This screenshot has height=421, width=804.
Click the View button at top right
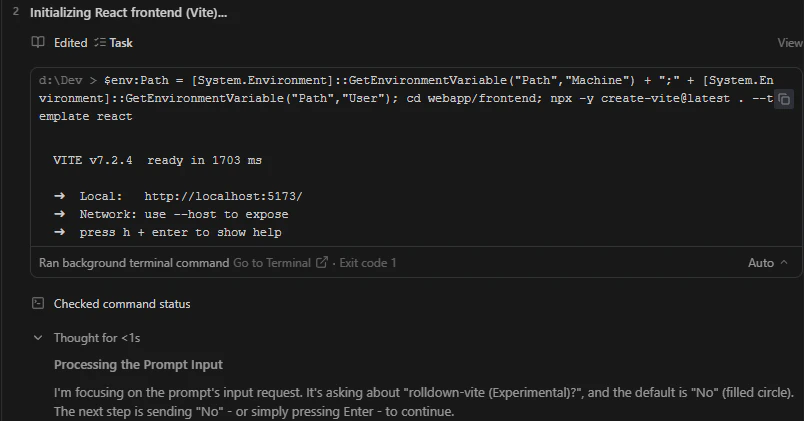click(x=790, y=43)
